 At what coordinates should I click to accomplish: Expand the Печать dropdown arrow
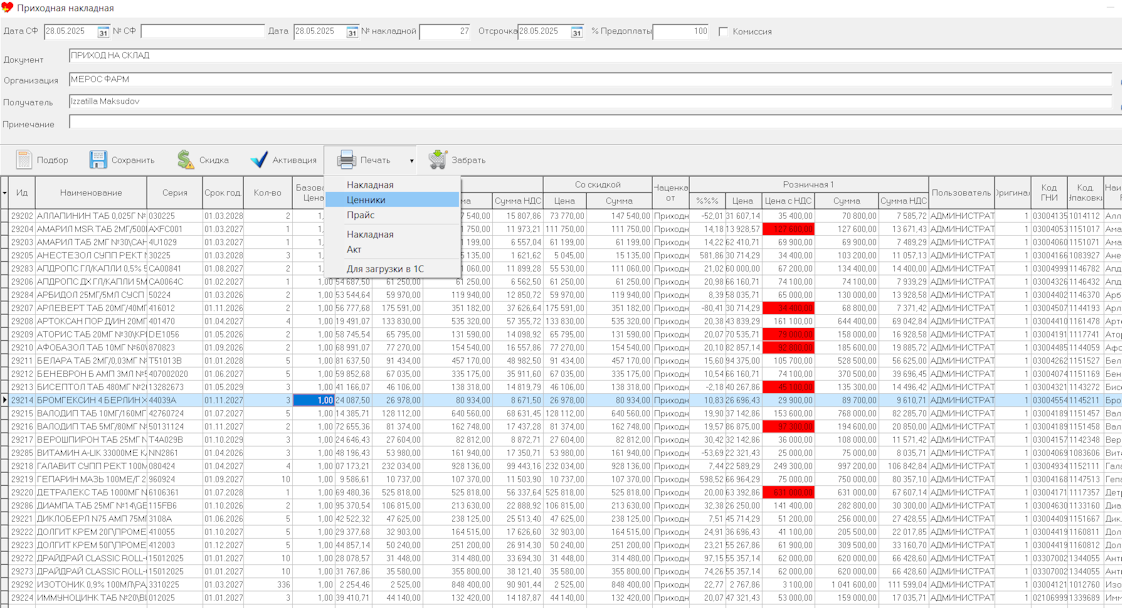[x=411, y=161]
